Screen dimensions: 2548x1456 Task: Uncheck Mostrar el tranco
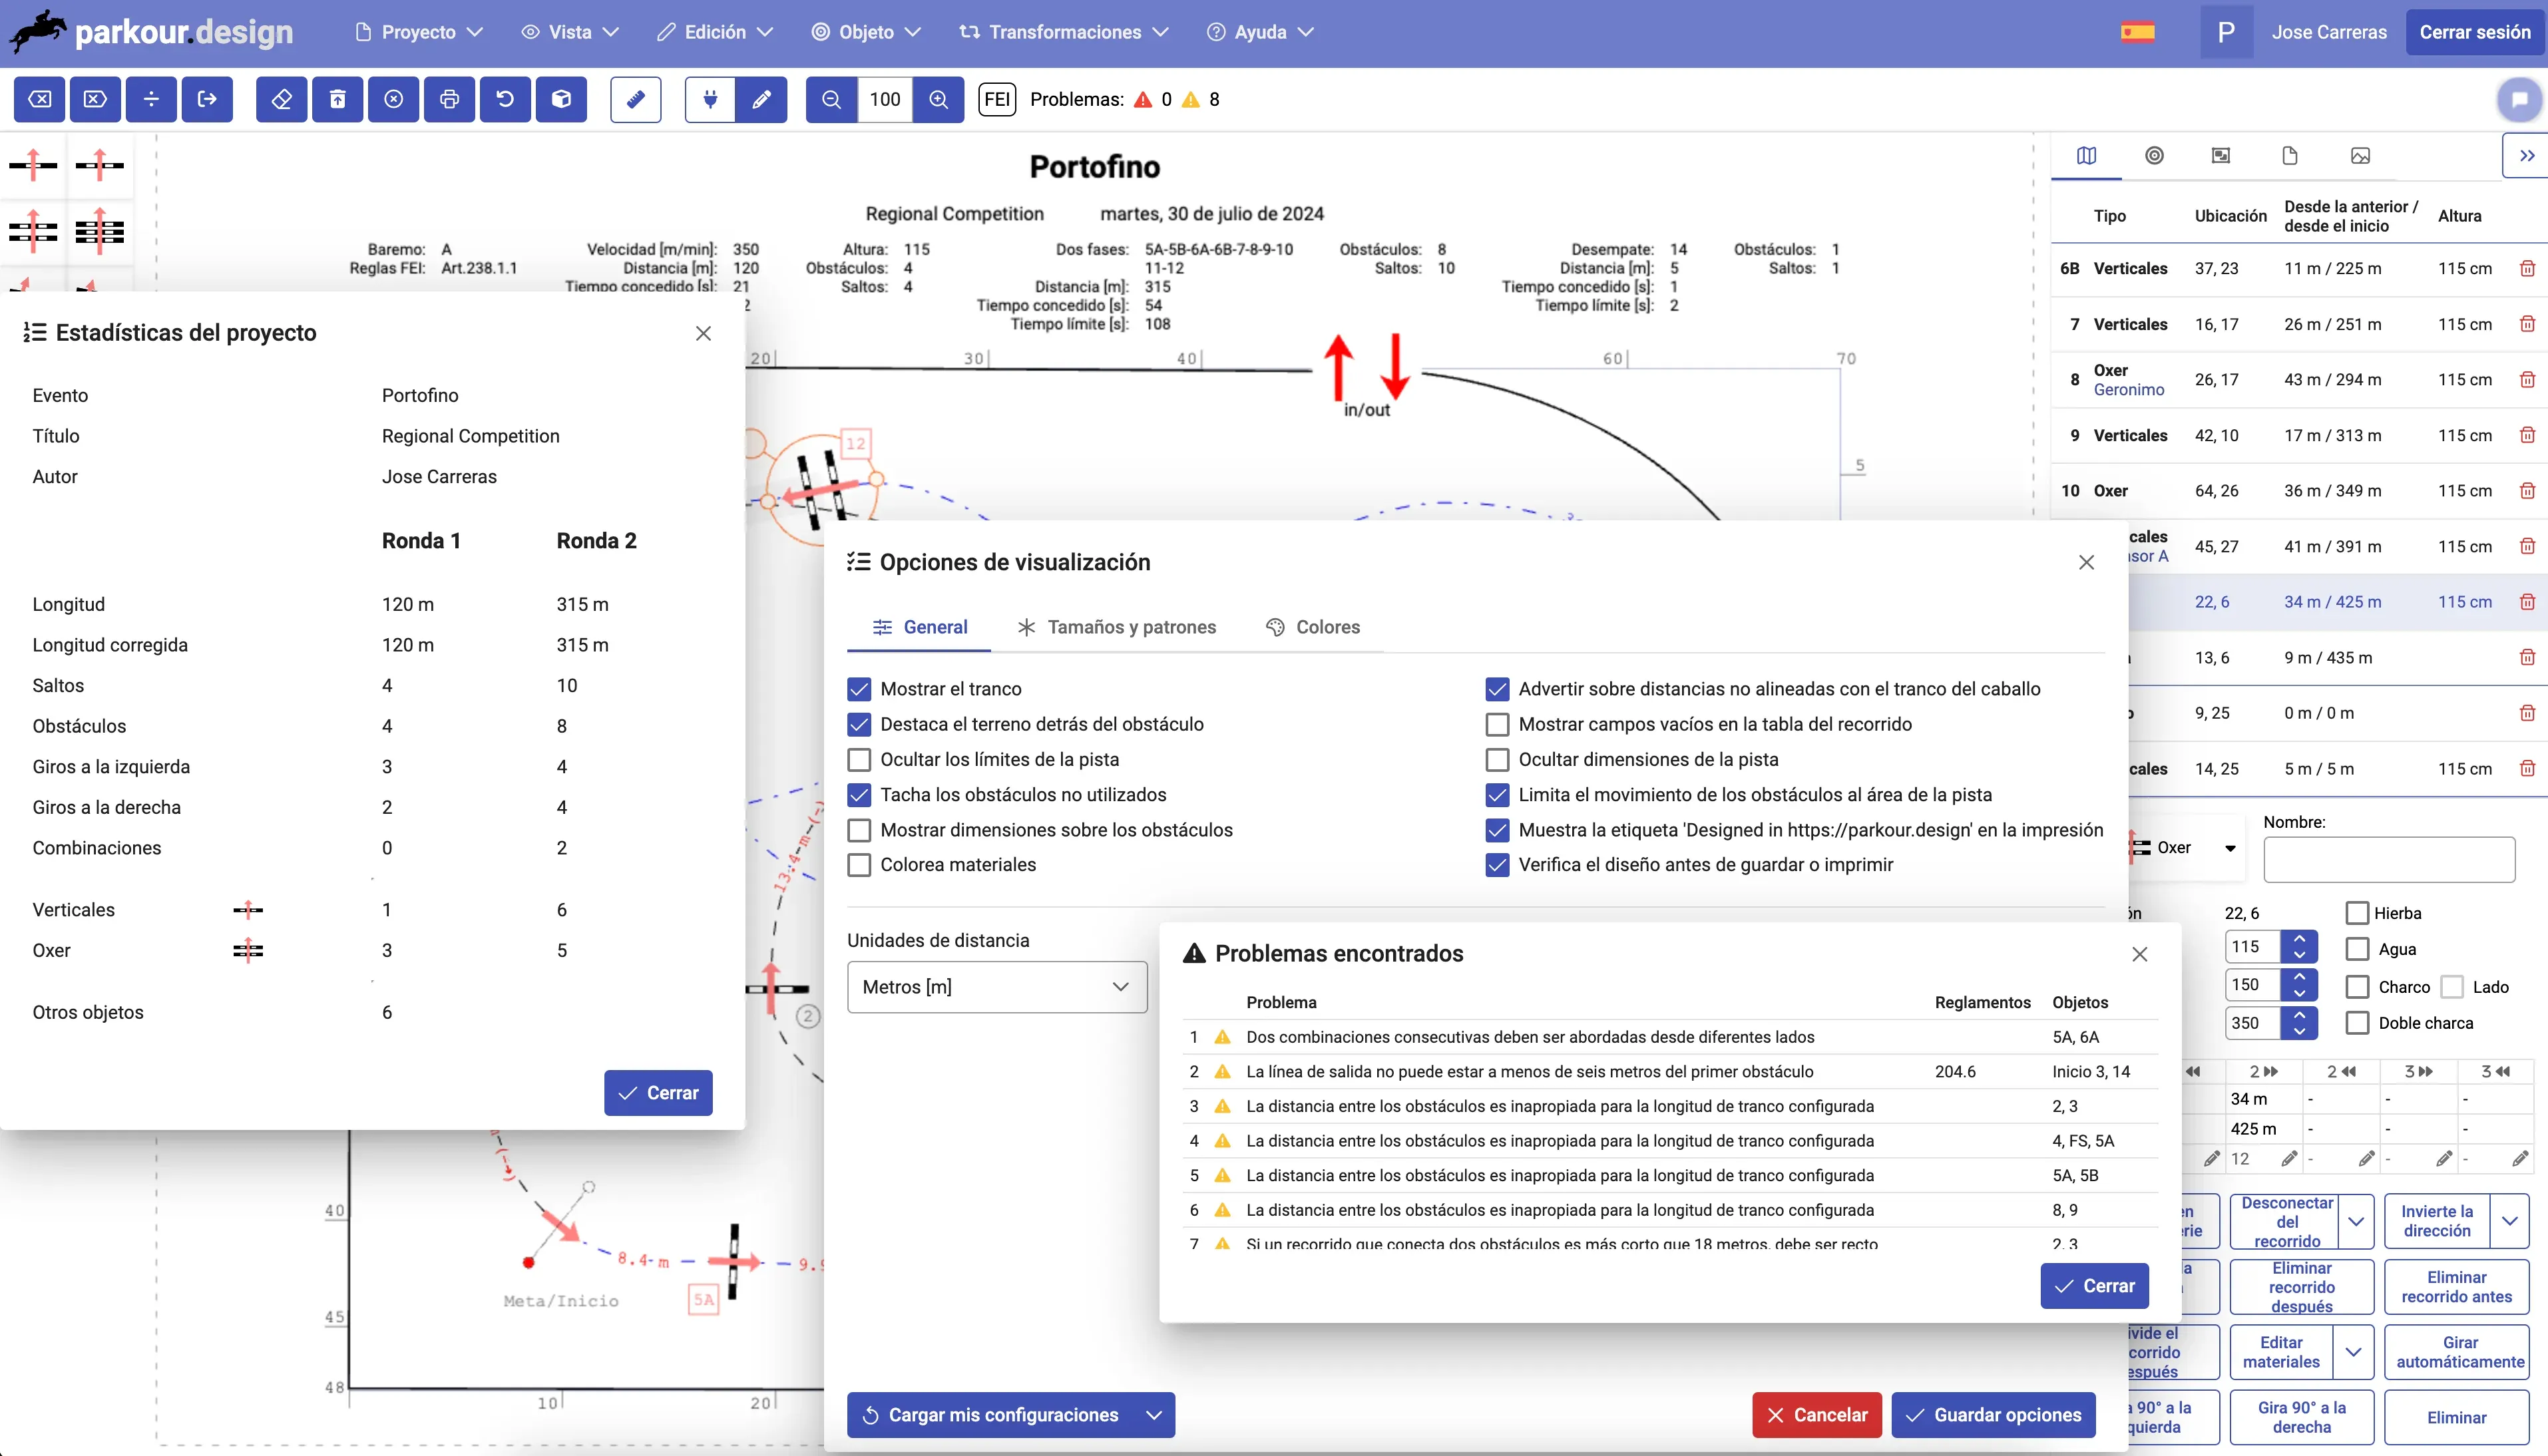click(x=859, y=689)
